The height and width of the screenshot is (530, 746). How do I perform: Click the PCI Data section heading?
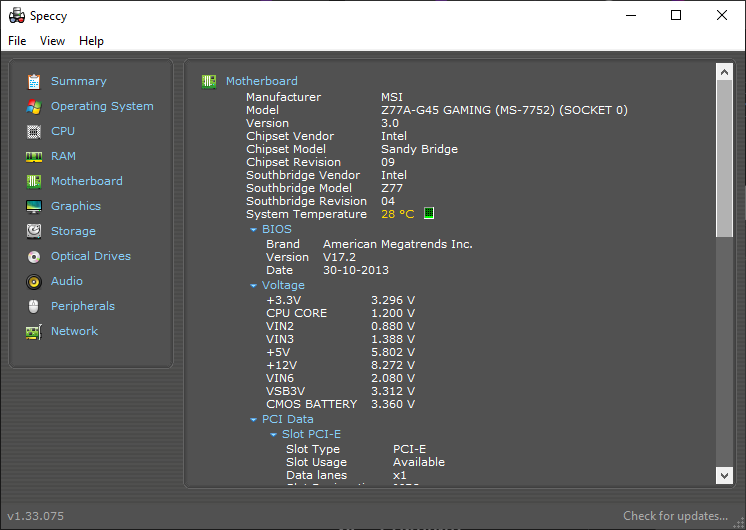click(288, 420)
